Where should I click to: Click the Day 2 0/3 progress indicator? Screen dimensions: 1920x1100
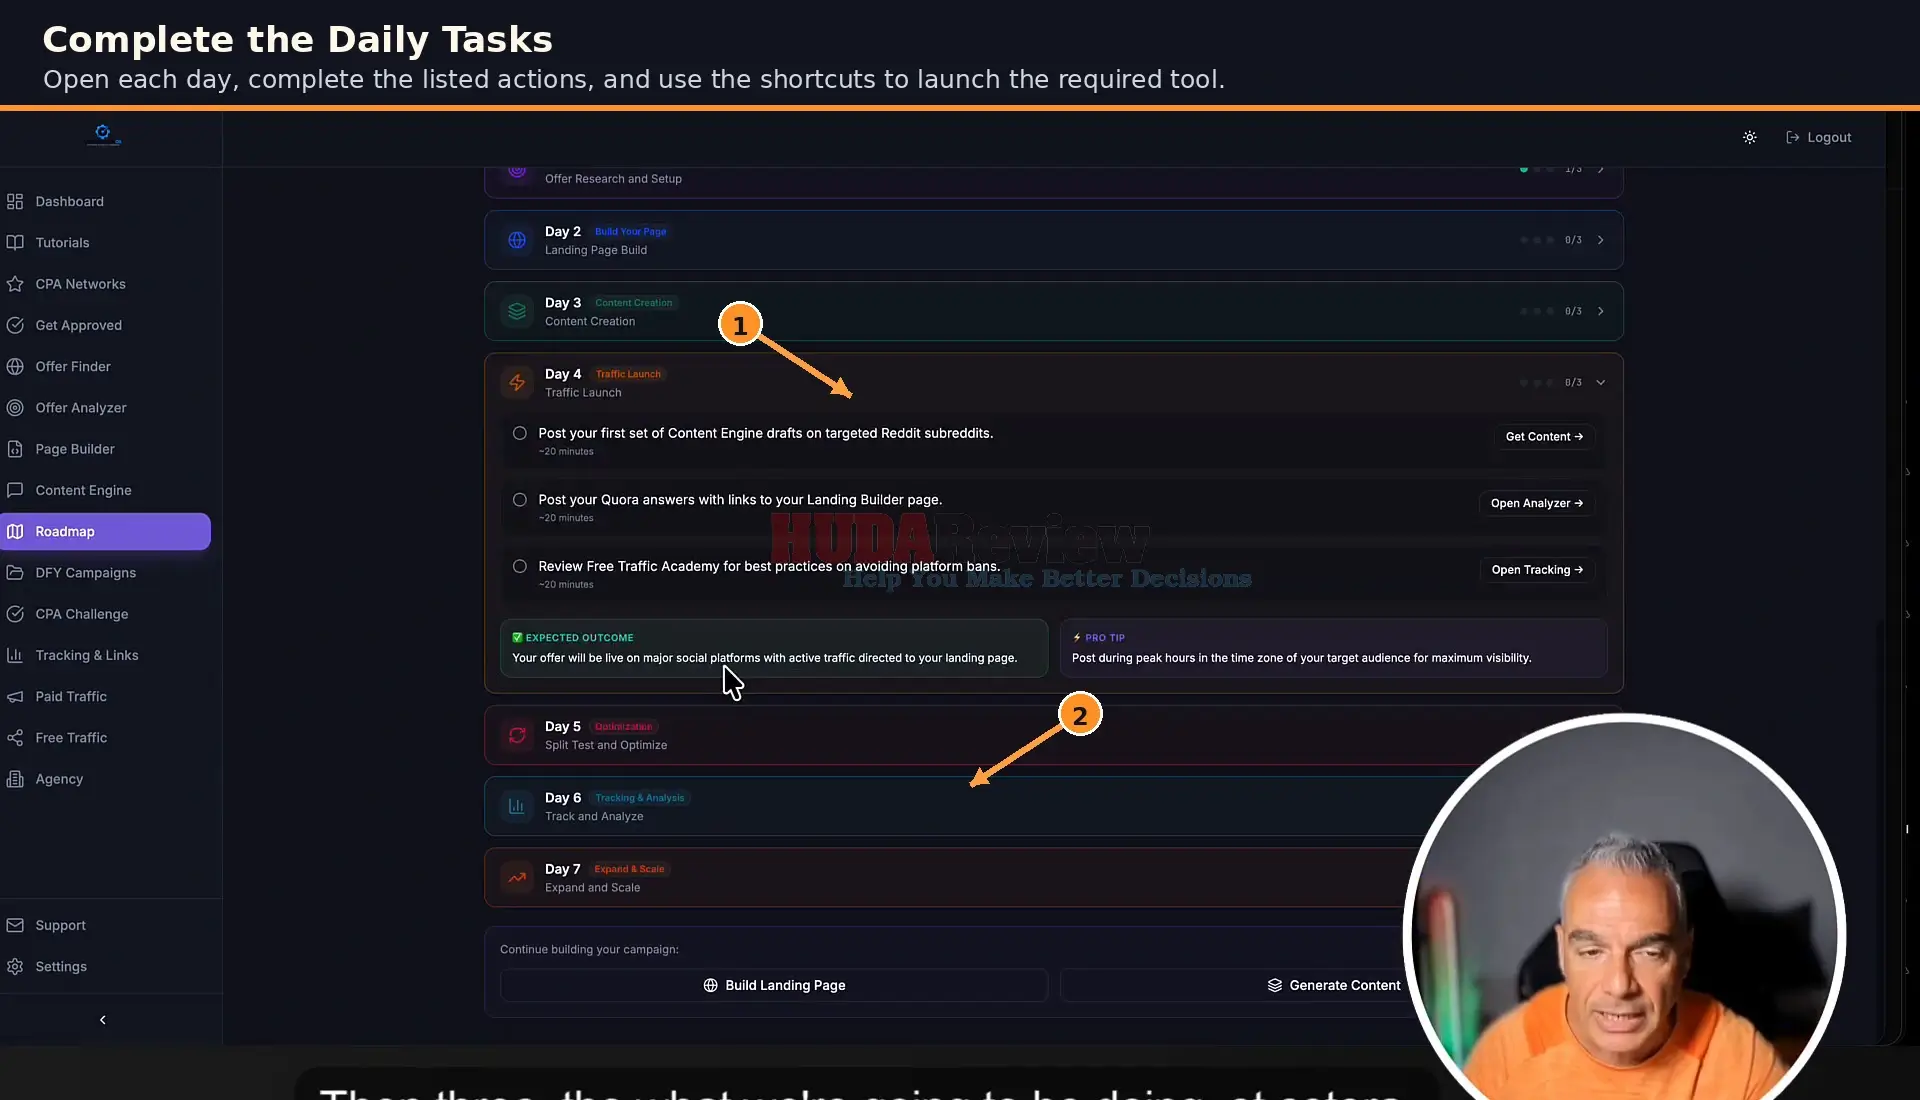1573,240
